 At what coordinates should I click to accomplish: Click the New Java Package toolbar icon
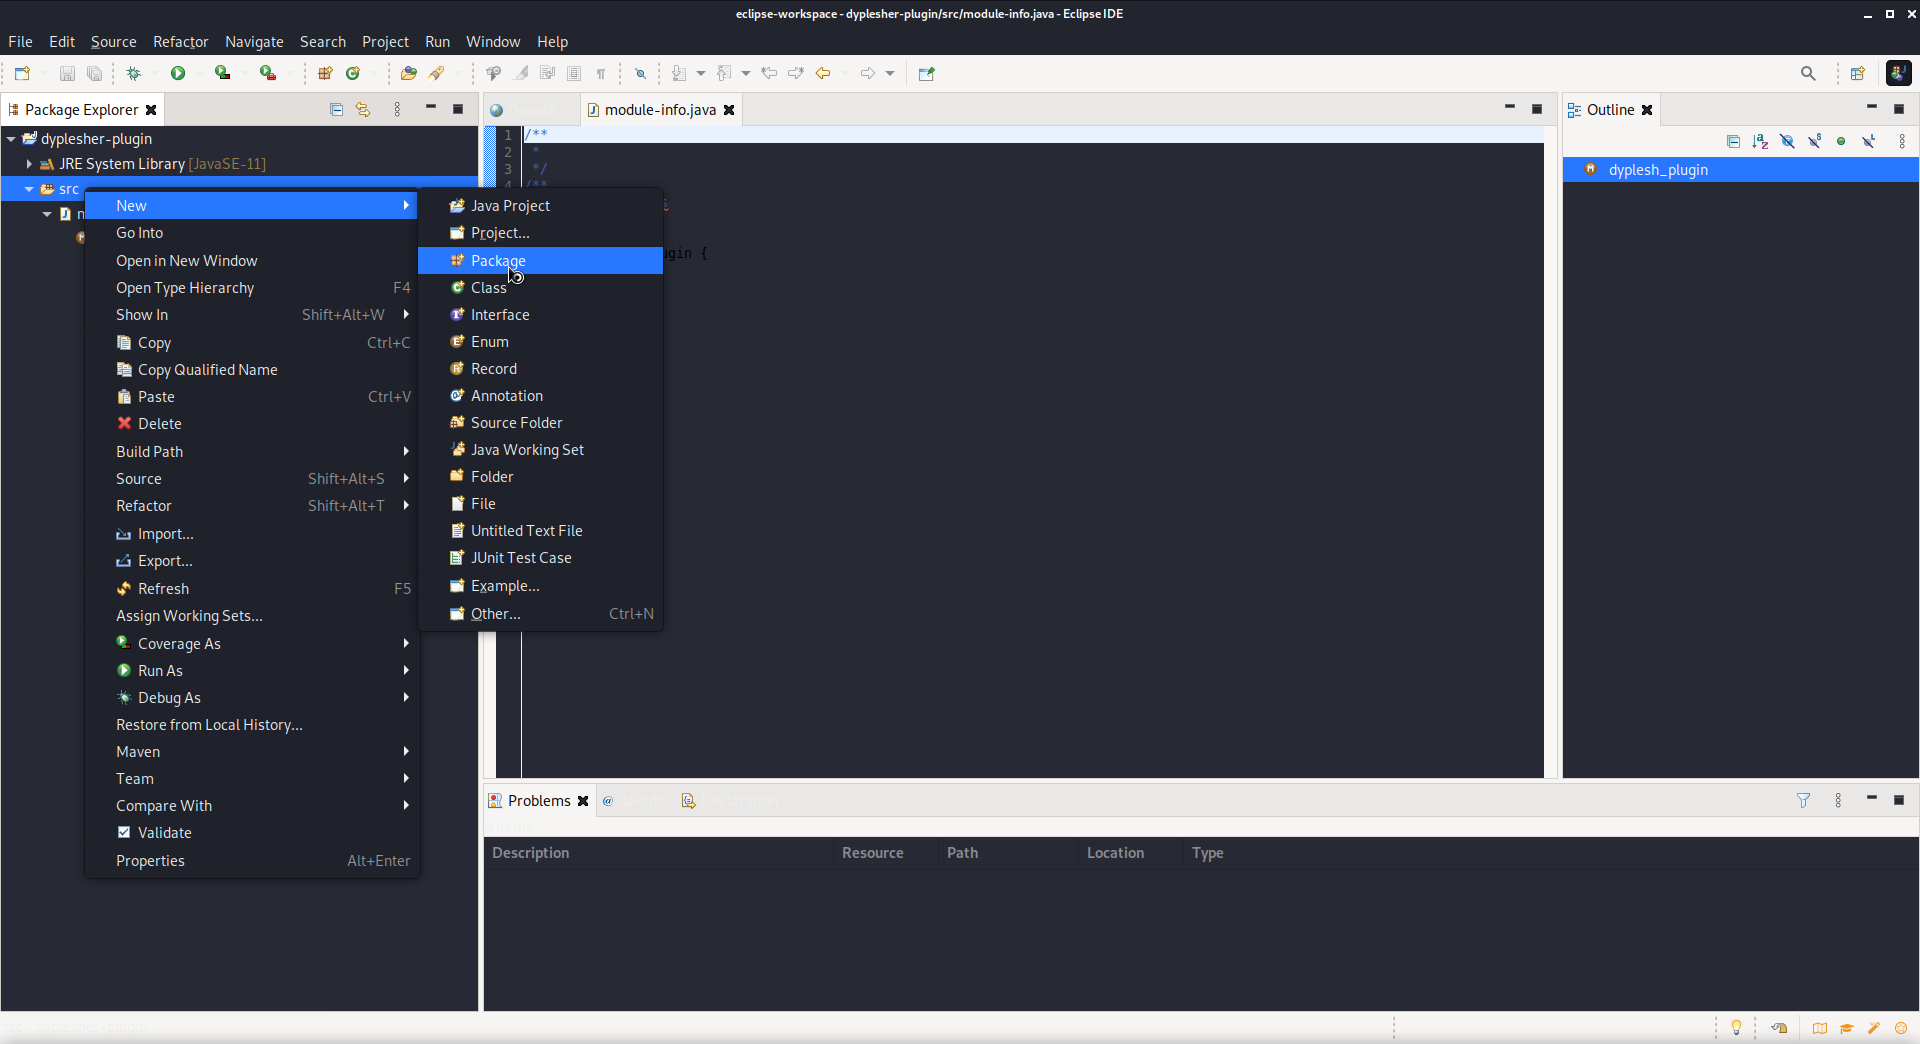(x=325, y=73)
